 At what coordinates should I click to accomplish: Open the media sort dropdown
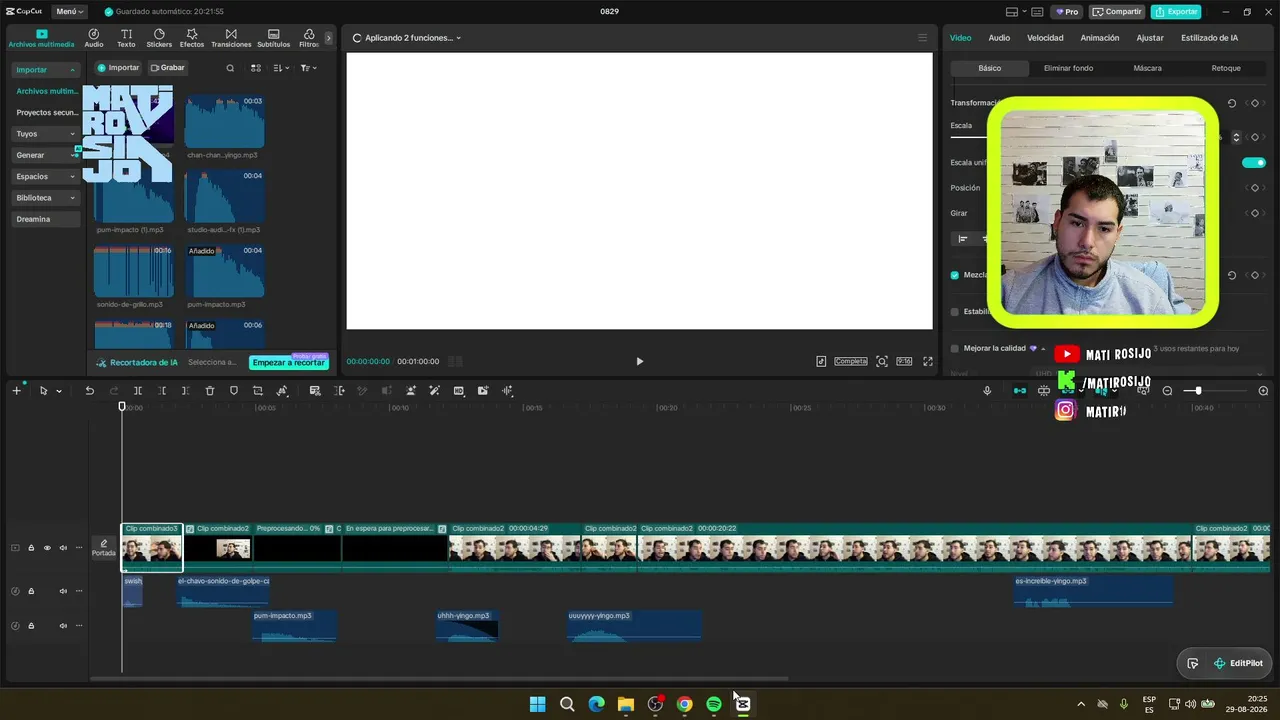click(281, 68)
